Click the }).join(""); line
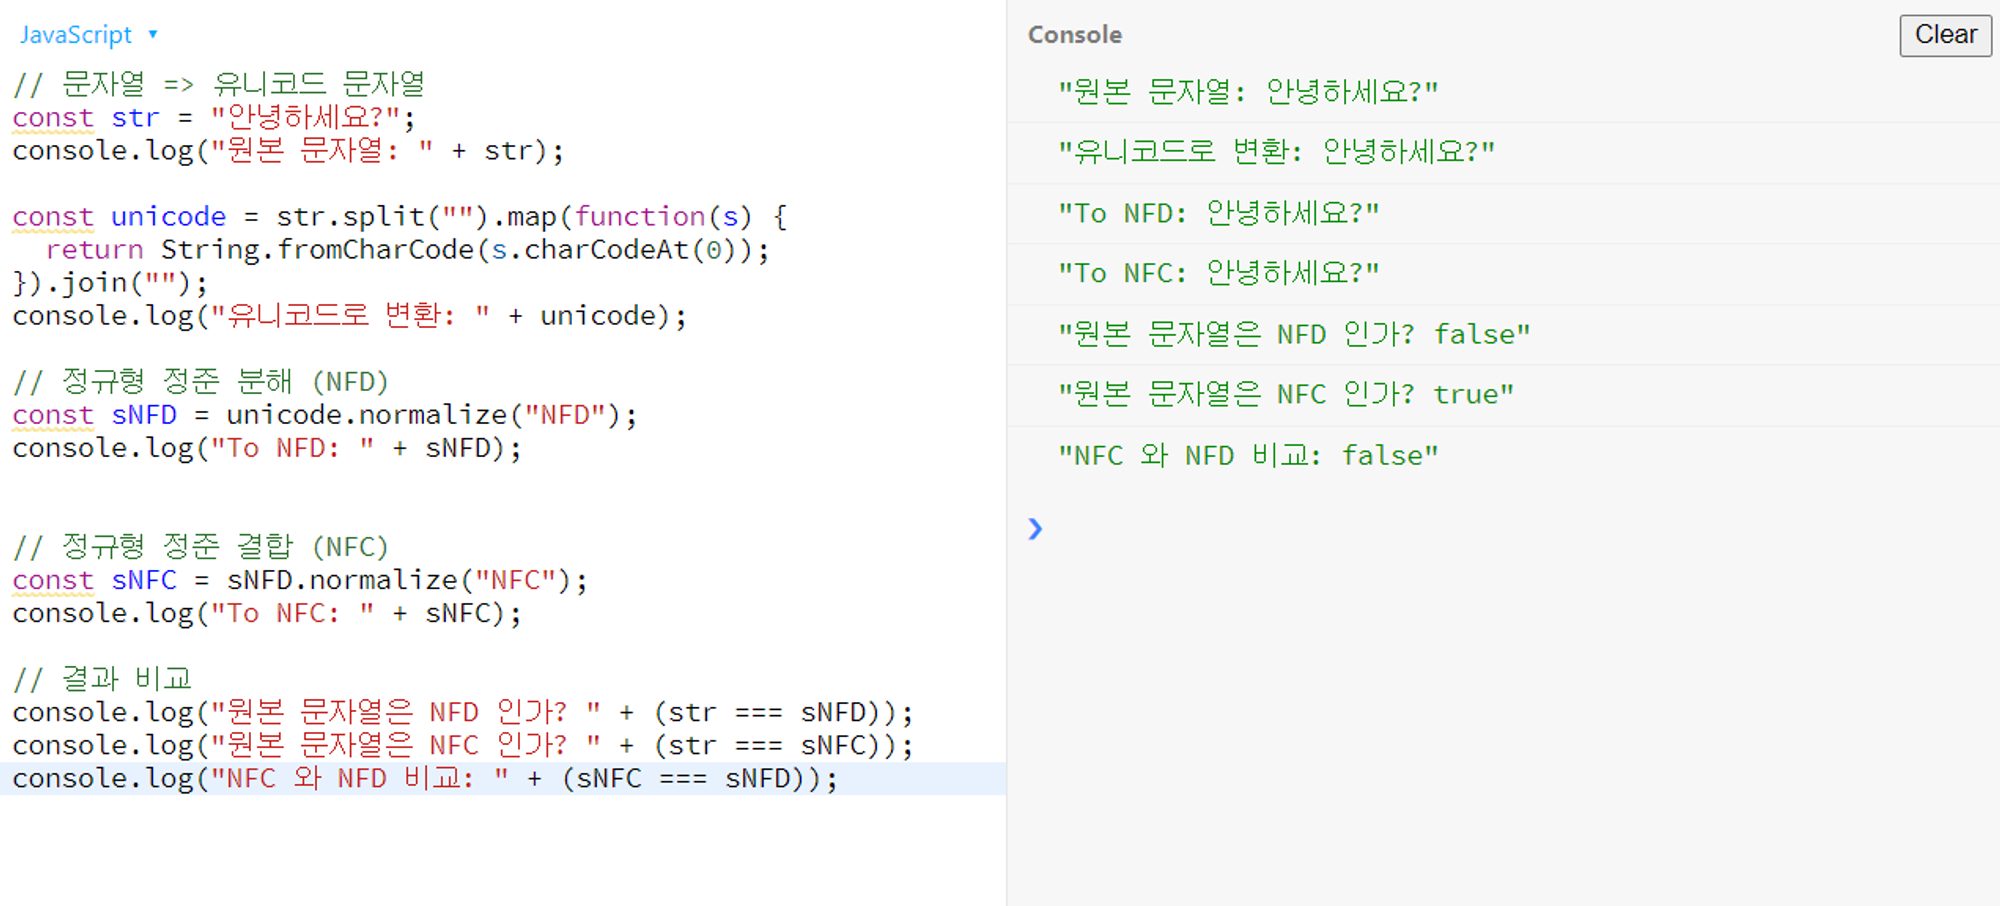The image size is (2000, 906). click(x=110, y=283)
